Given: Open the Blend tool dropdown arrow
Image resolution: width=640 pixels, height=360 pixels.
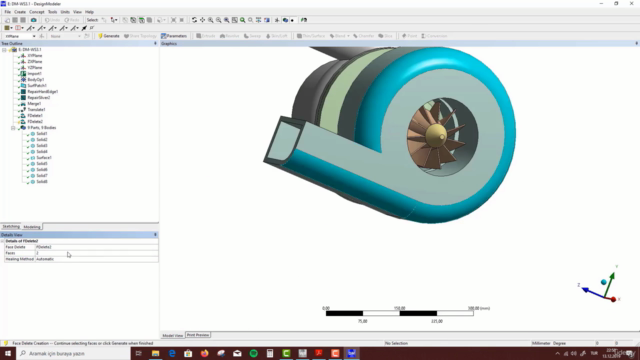Looking at the screenshot, I should tap(348, 36).
